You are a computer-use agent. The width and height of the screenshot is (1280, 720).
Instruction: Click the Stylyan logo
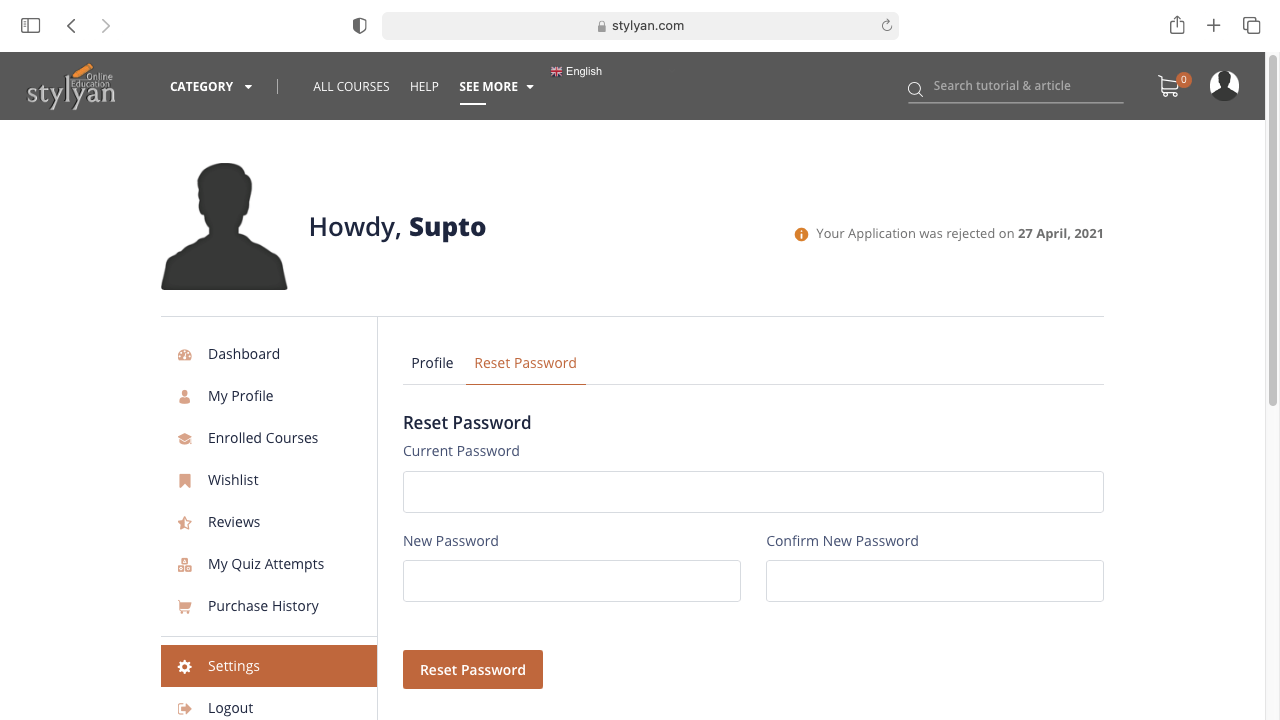point(71,86)
